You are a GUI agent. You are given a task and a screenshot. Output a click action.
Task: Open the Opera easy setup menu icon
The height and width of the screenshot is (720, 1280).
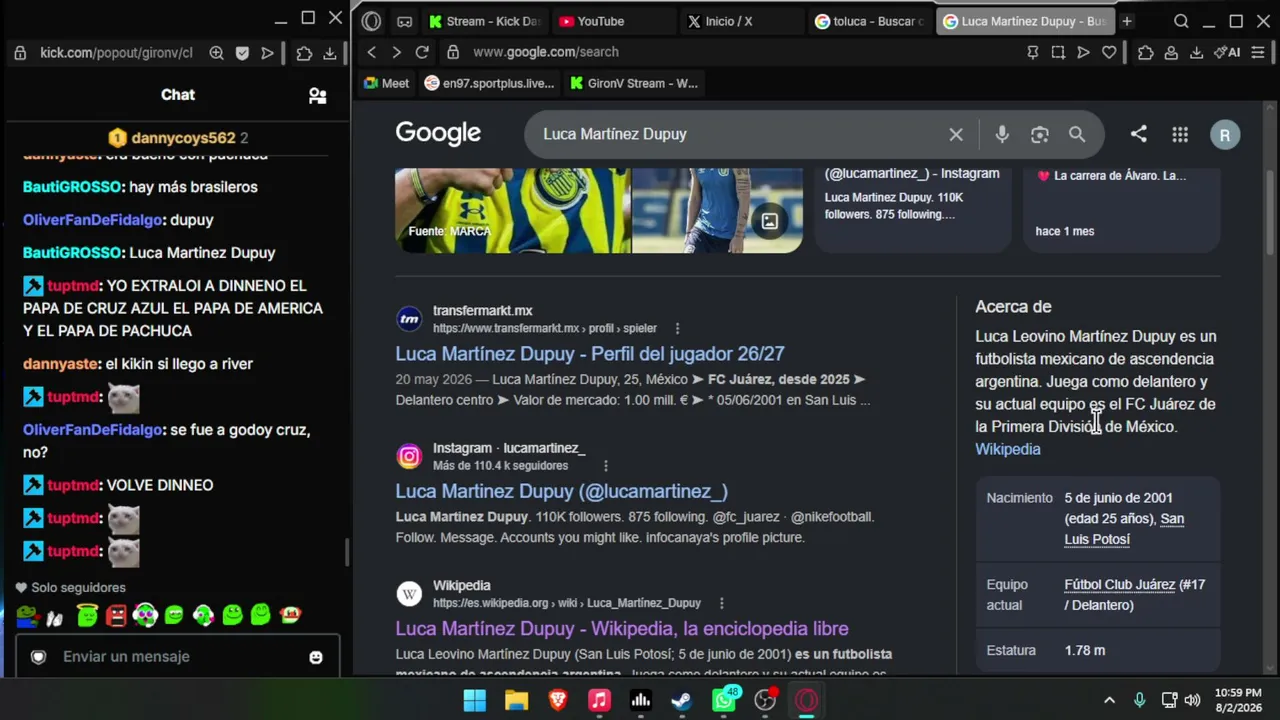click(x=1258, y=52)
